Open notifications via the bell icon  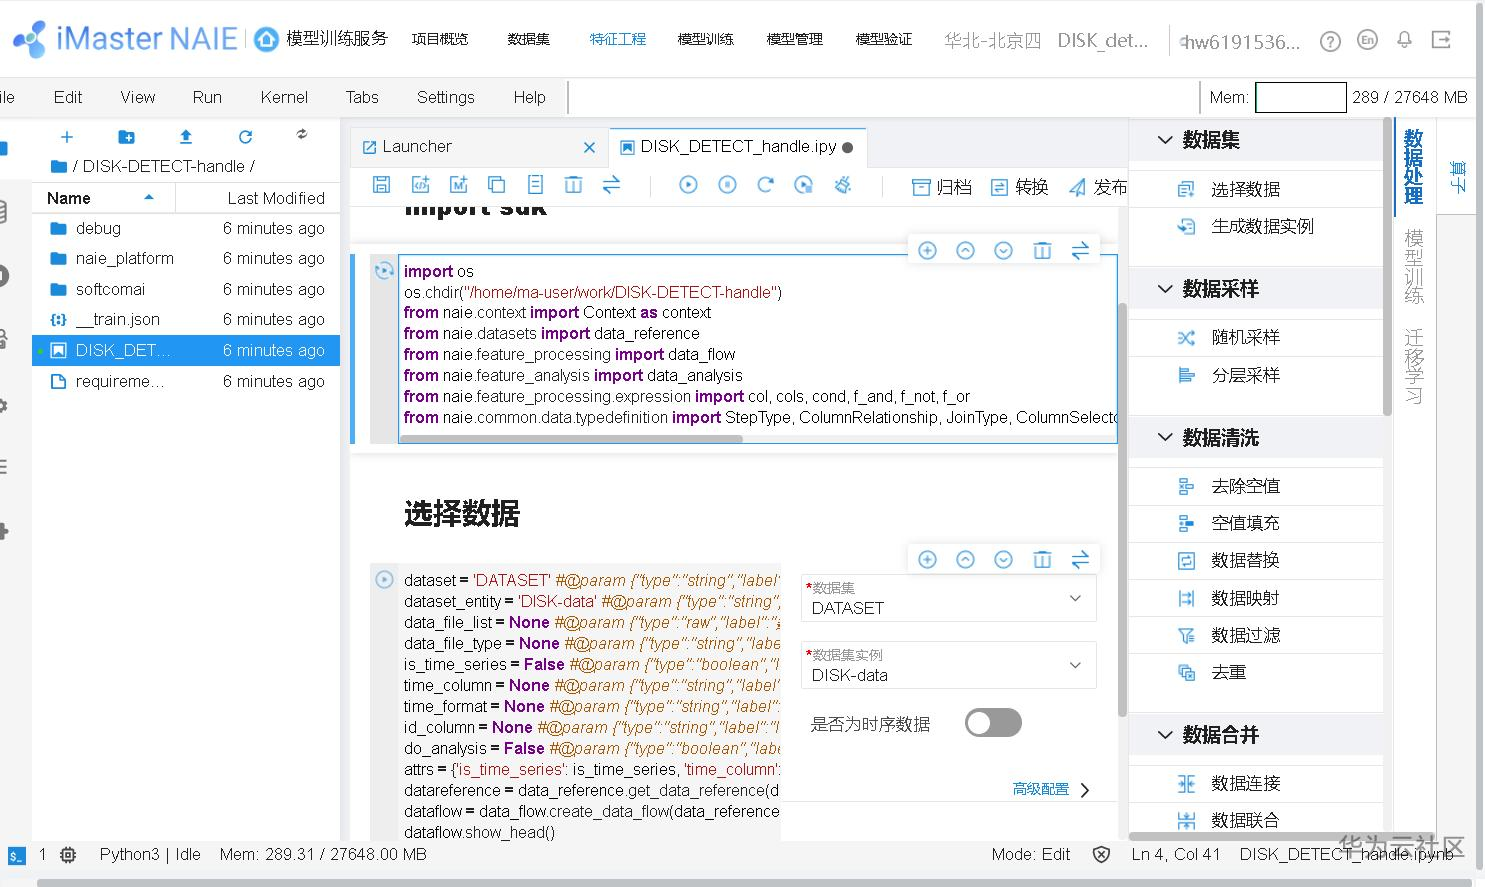1404,40
